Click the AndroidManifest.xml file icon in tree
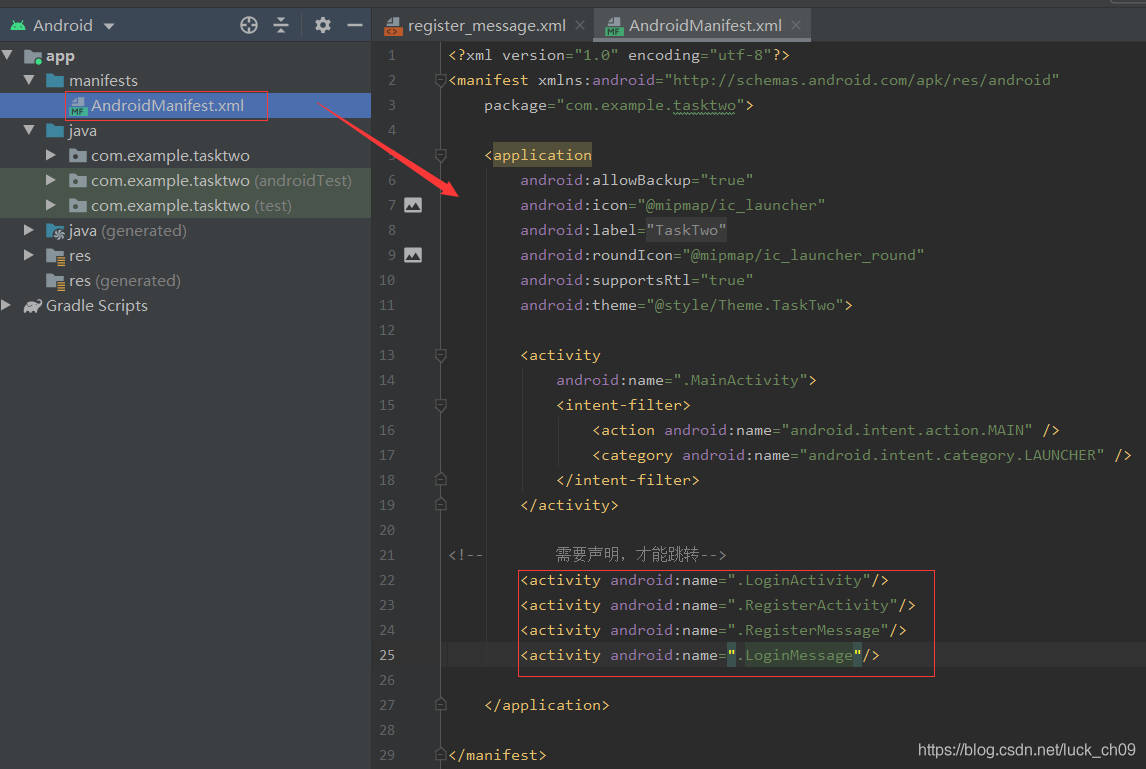This screenshot has width=1146, height=769. 78,106
